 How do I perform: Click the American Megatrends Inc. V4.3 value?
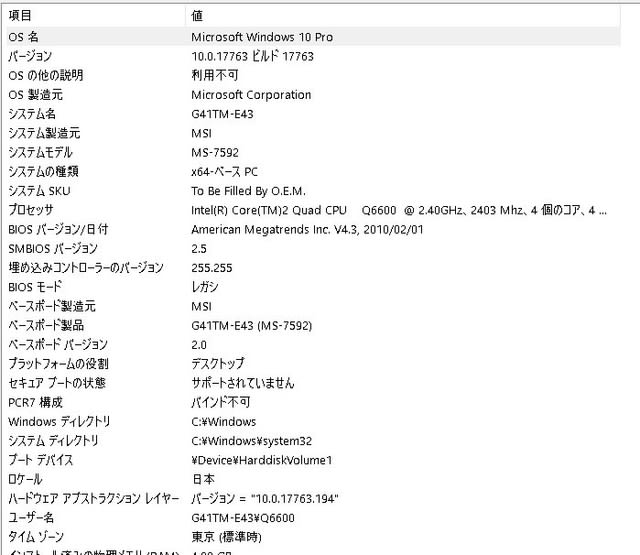tap(307, 229)
